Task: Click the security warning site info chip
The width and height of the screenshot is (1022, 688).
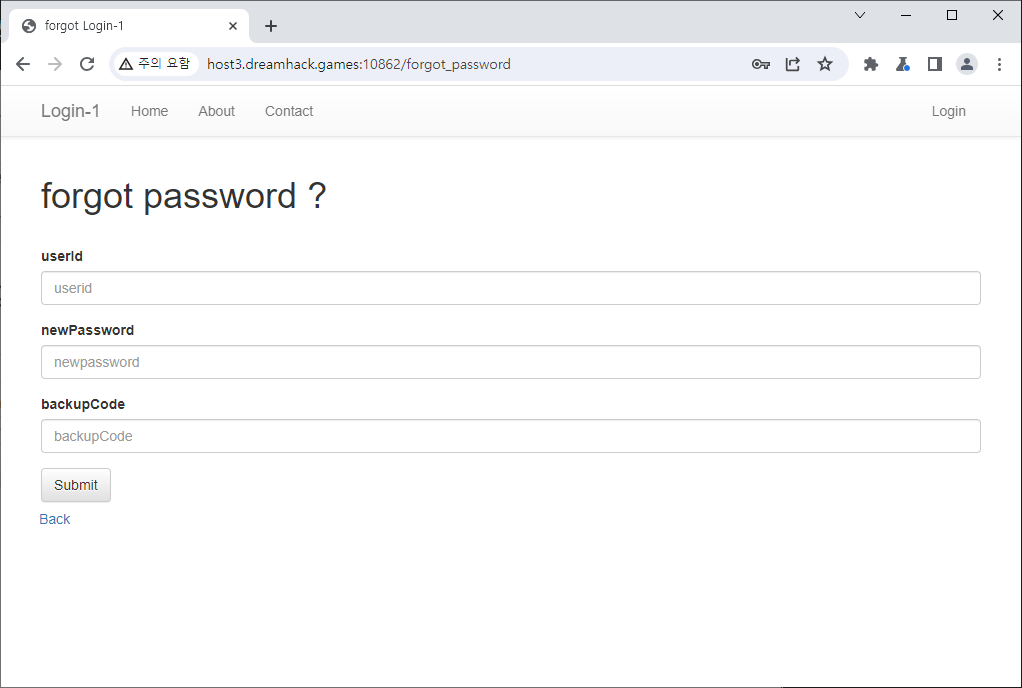Action: (154, 64)
